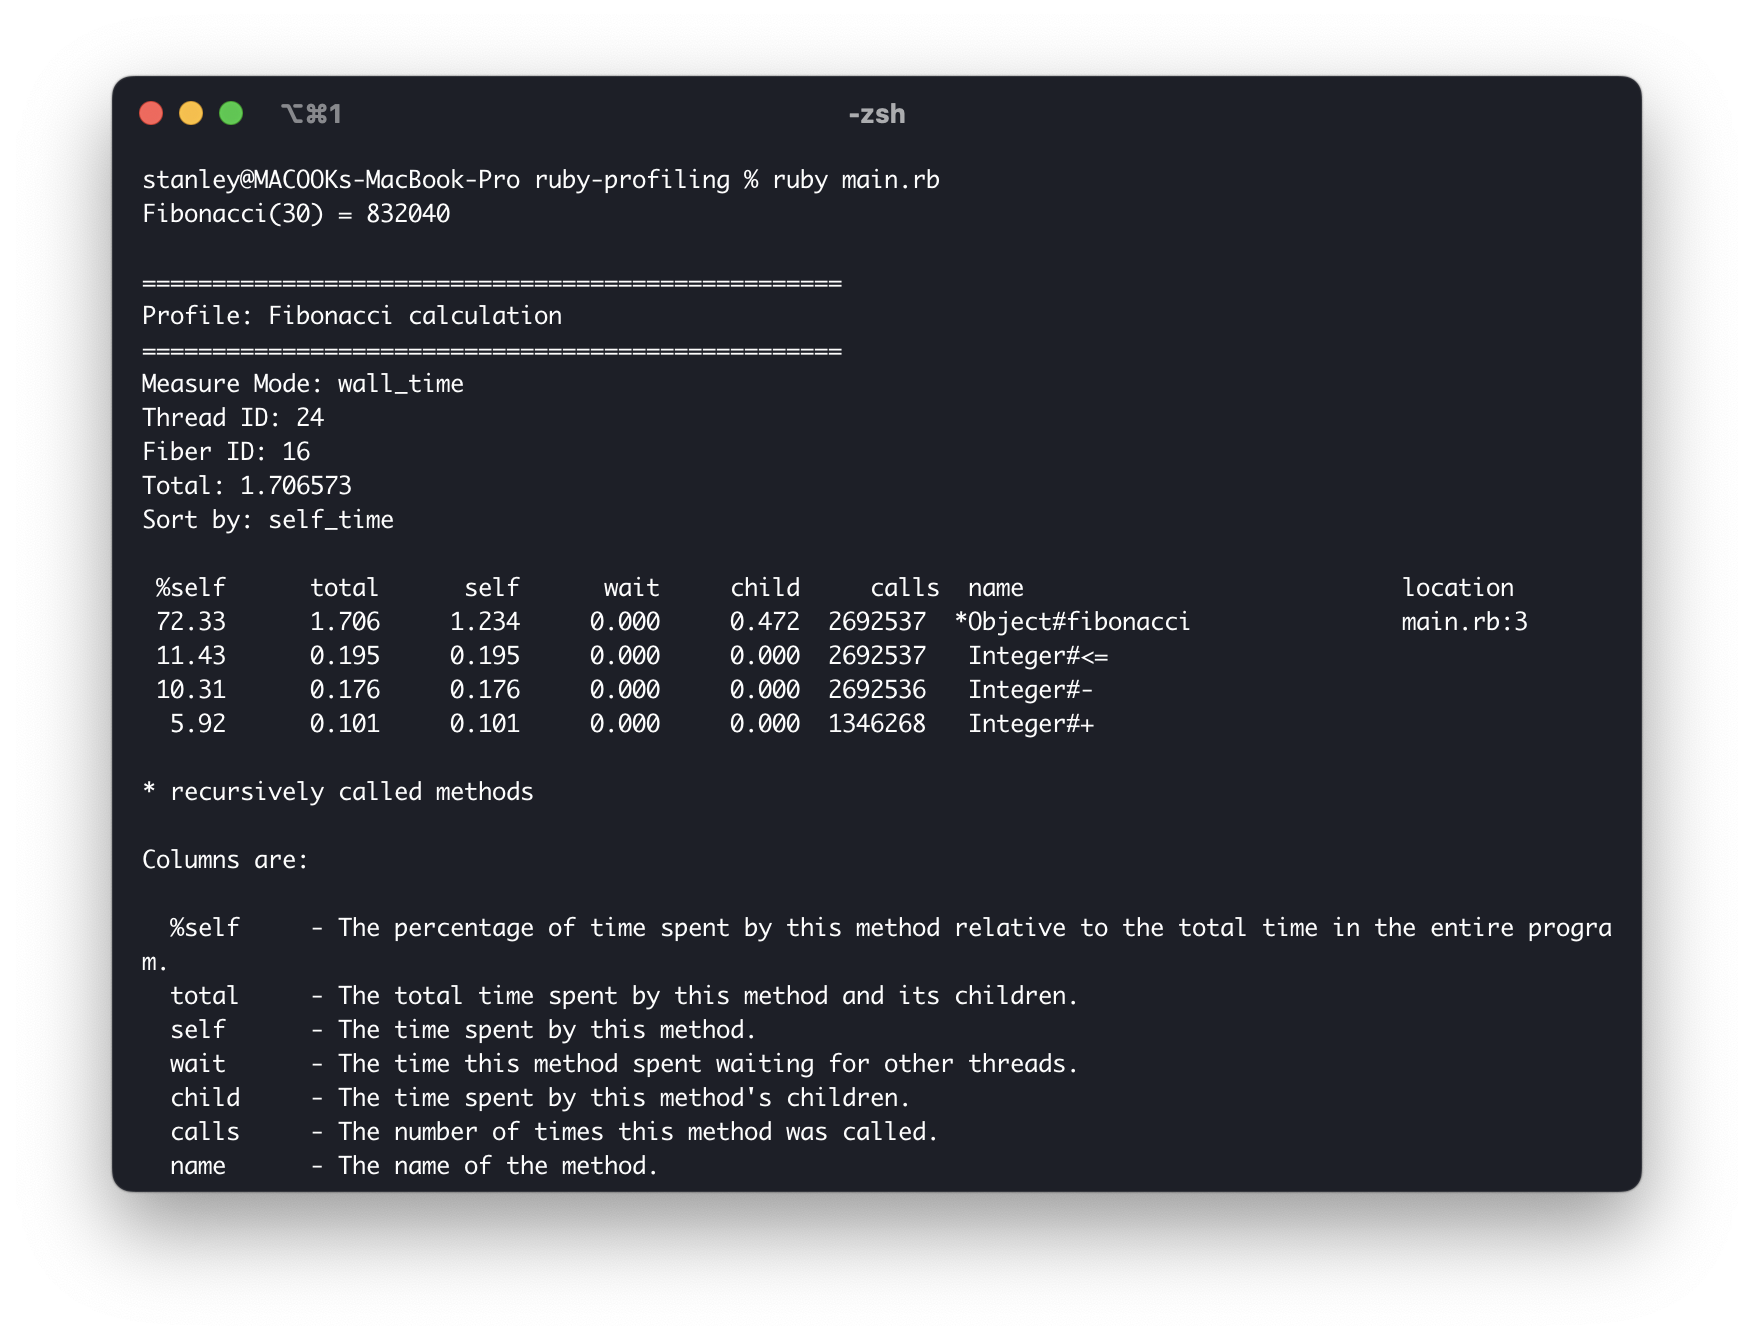Click "time spent by this method's children" line
The height and width of the screenshot is (1340, 1754).
tap(624, 1098)
